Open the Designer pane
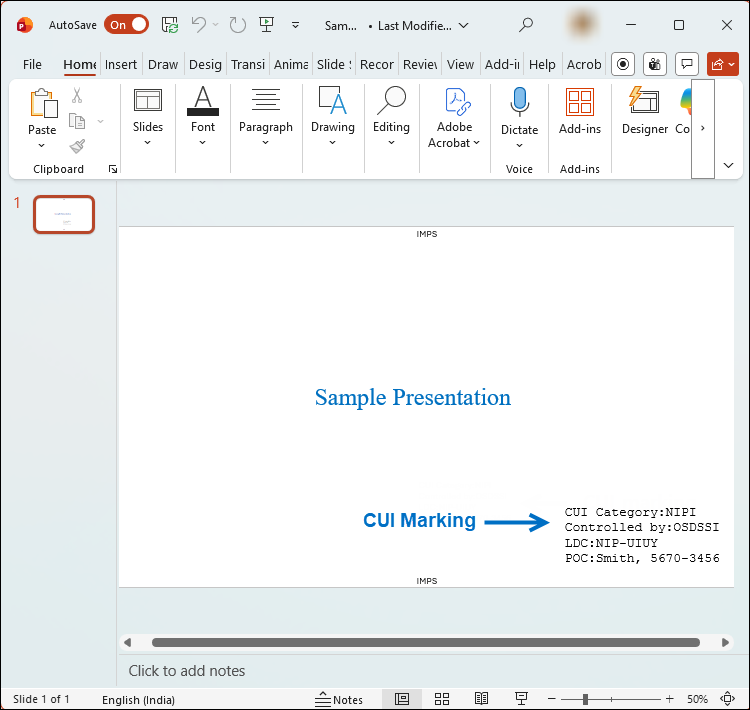750x710 pixels. 644,111
